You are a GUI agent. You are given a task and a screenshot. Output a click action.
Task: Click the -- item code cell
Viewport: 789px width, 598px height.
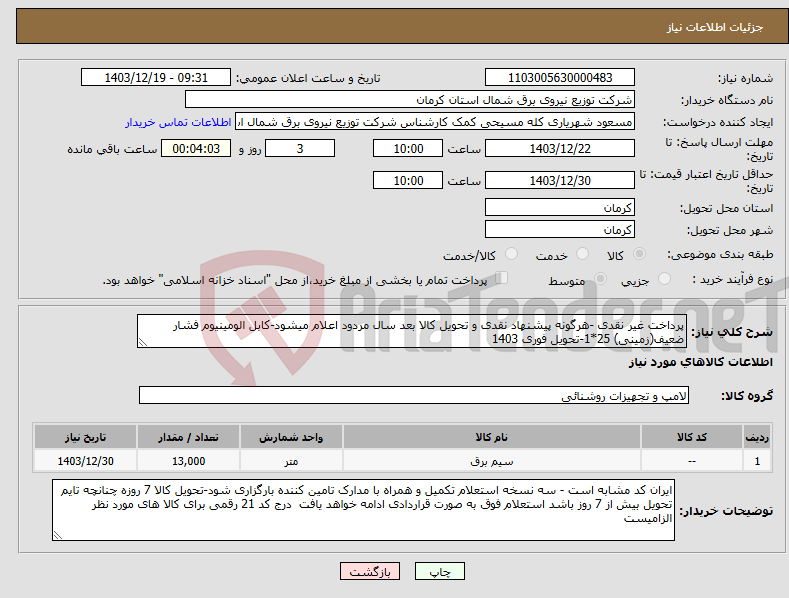point(692,461)
